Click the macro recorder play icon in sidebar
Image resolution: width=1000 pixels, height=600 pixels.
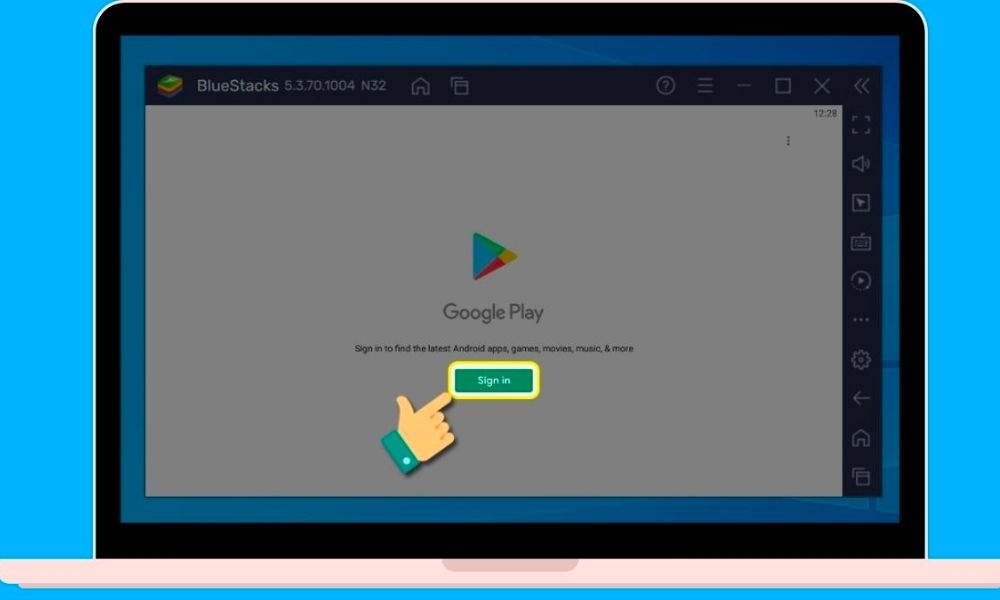click(860, 281)
